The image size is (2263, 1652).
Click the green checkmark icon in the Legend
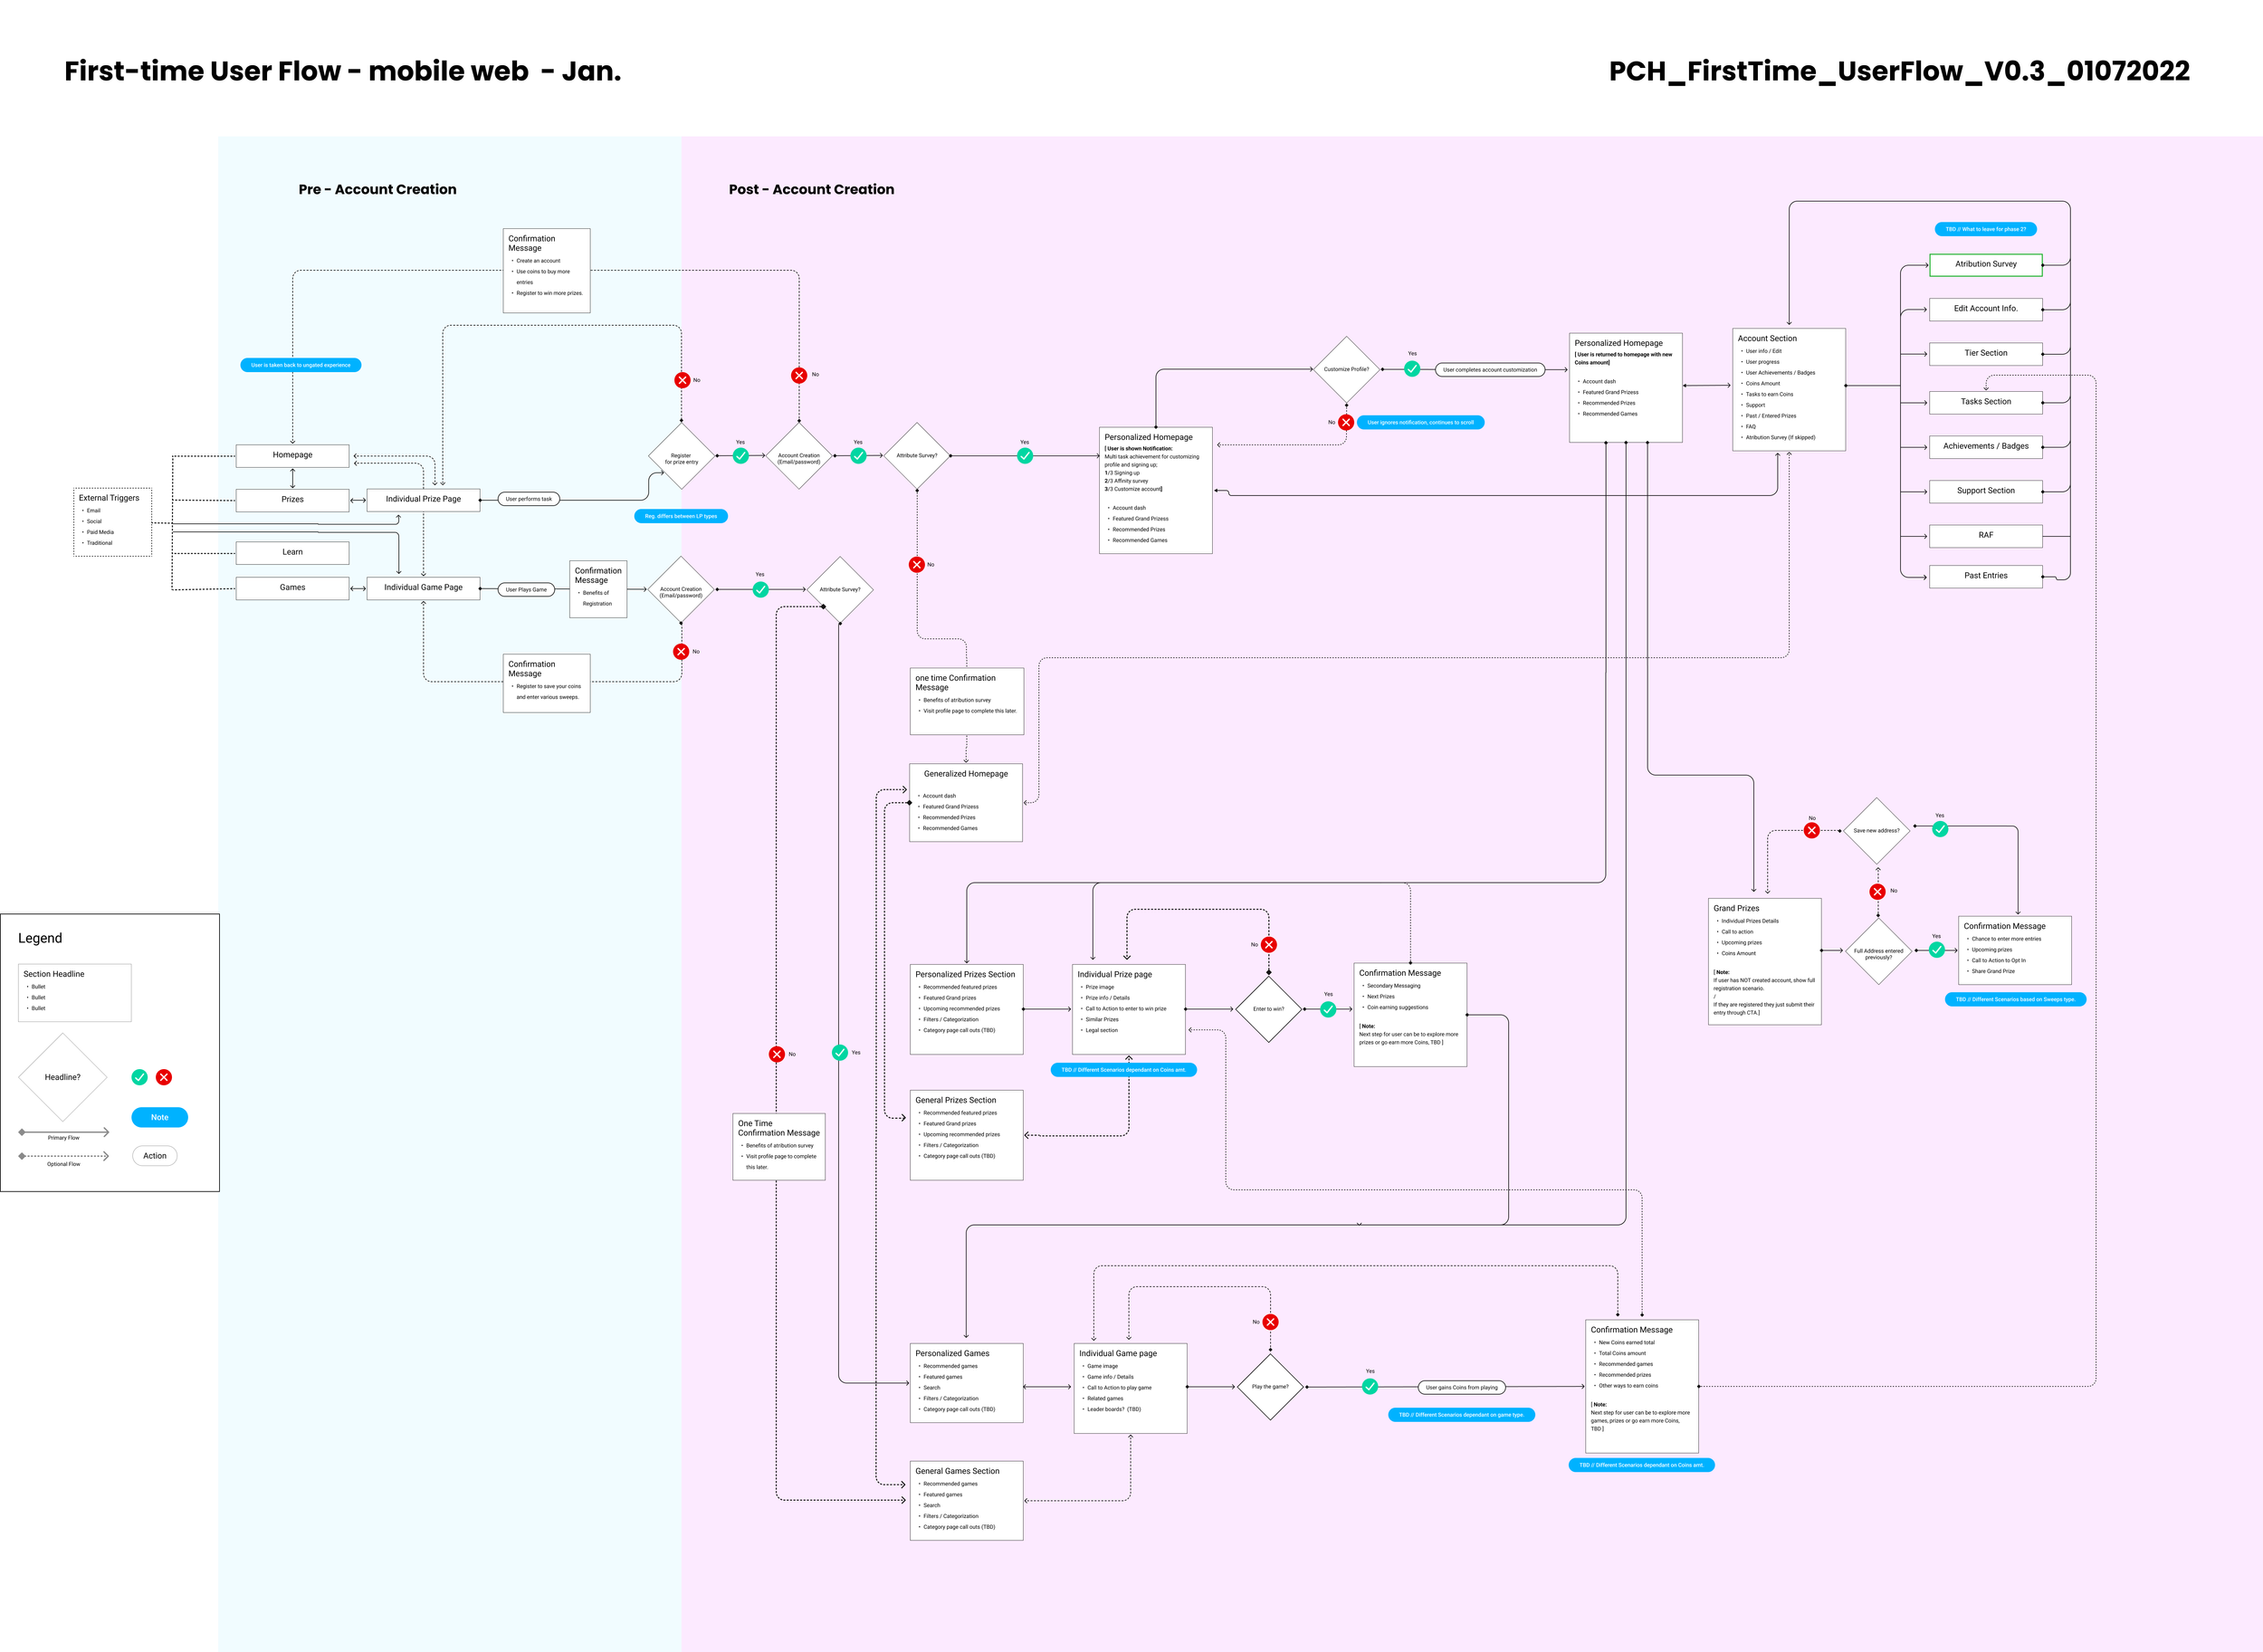coord(139,1077)
